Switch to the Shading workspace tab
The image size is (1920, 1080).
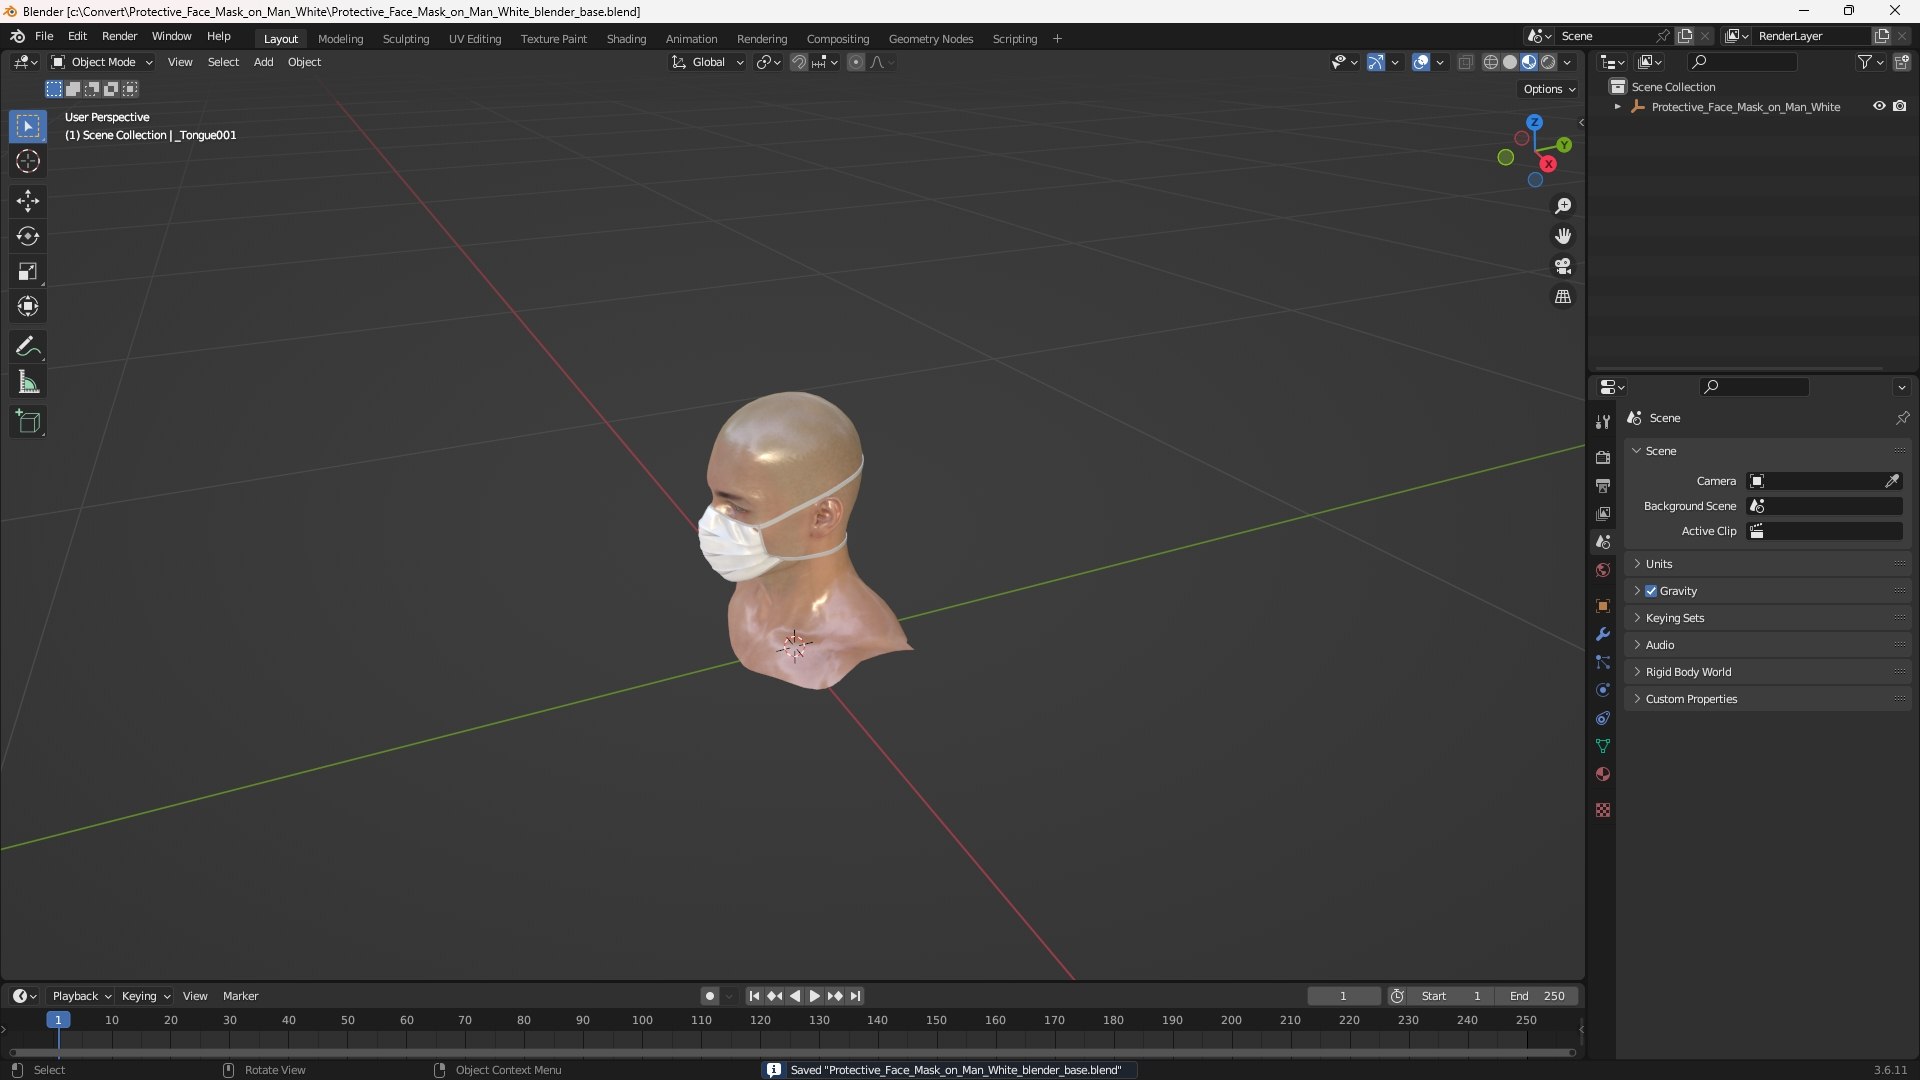coord(626,39)
